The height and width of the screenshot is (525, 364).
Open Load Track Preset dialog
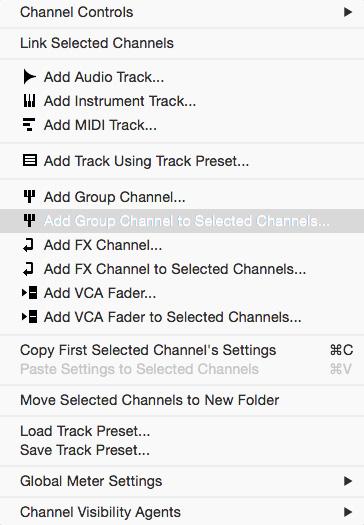(x=182, y=431)
